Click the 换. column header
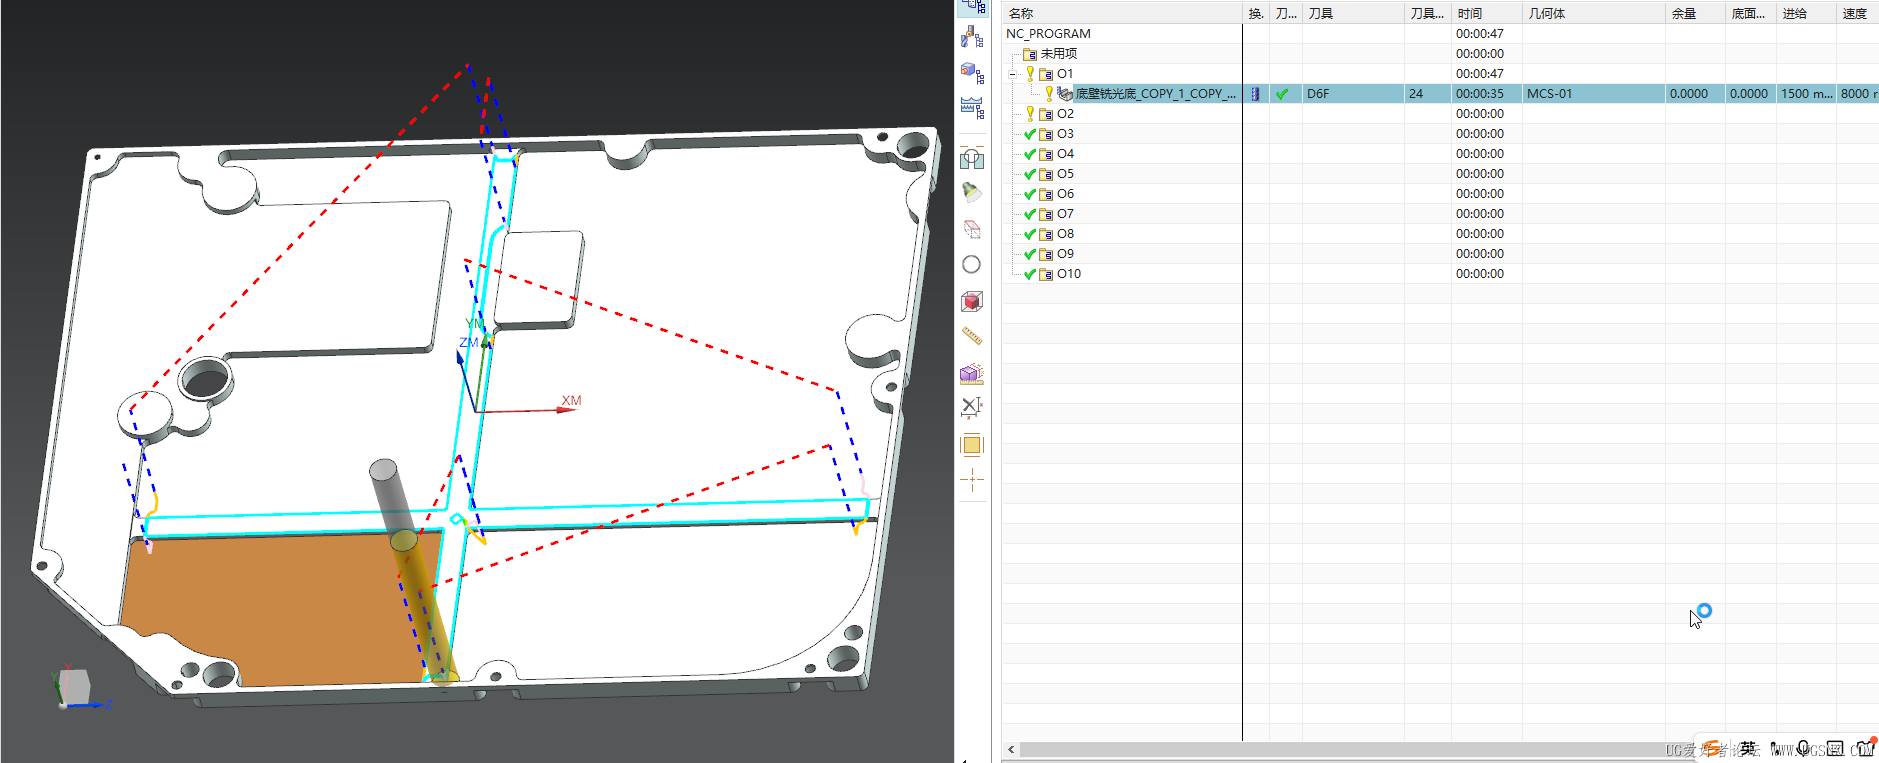Viewport: 1879px width, 763px height. (1256, 13)
